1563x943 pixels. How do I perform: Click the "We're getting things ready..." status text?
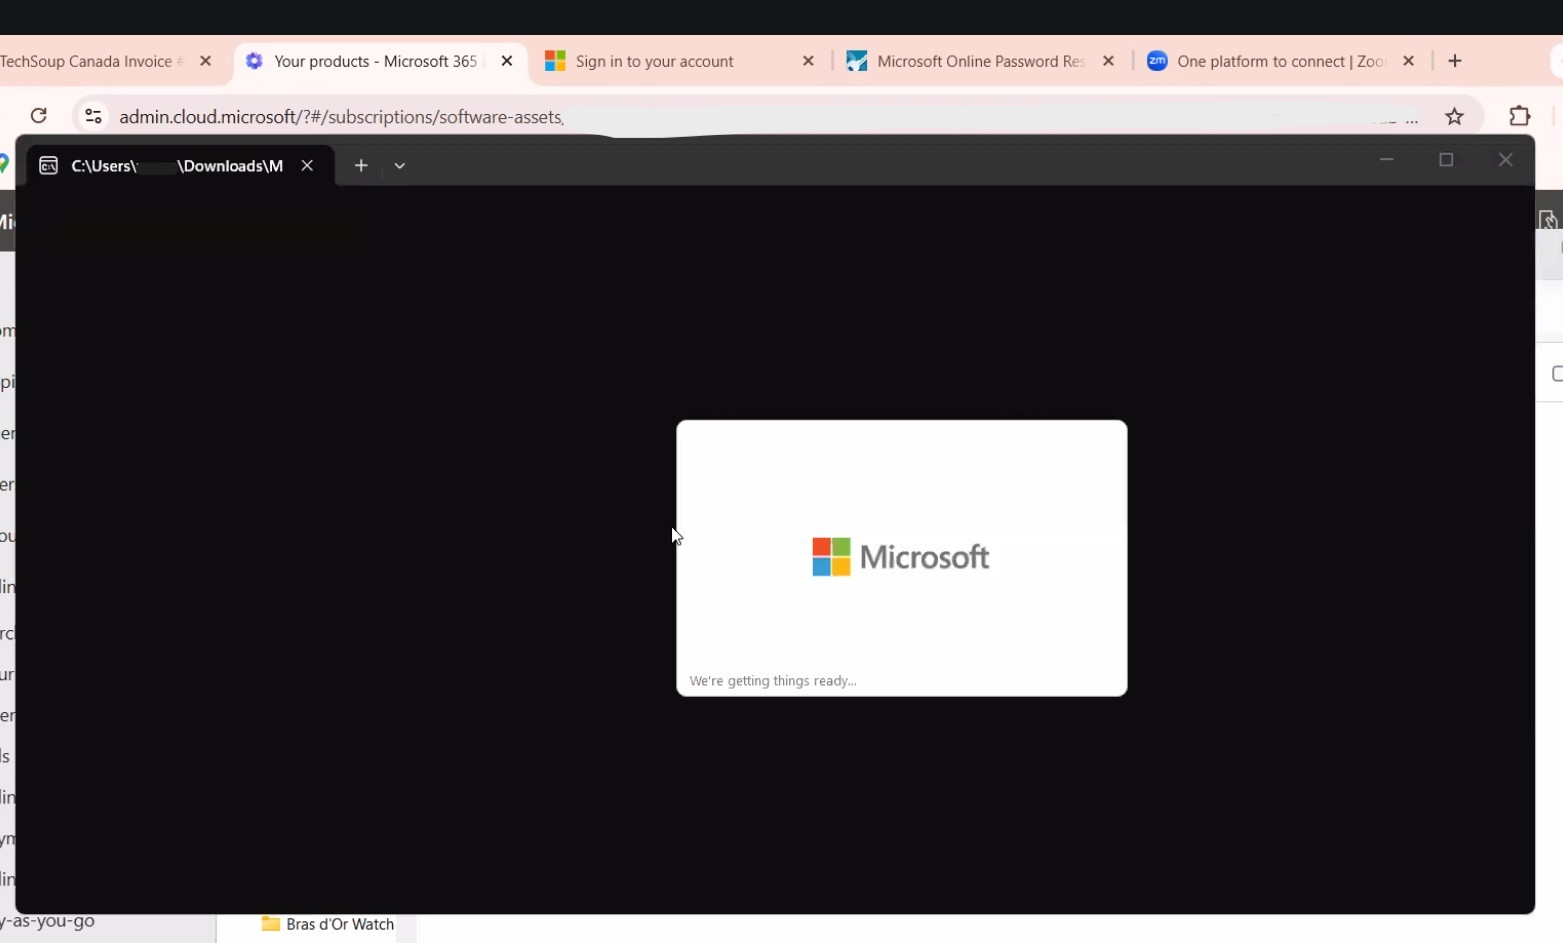coord(773,681)
